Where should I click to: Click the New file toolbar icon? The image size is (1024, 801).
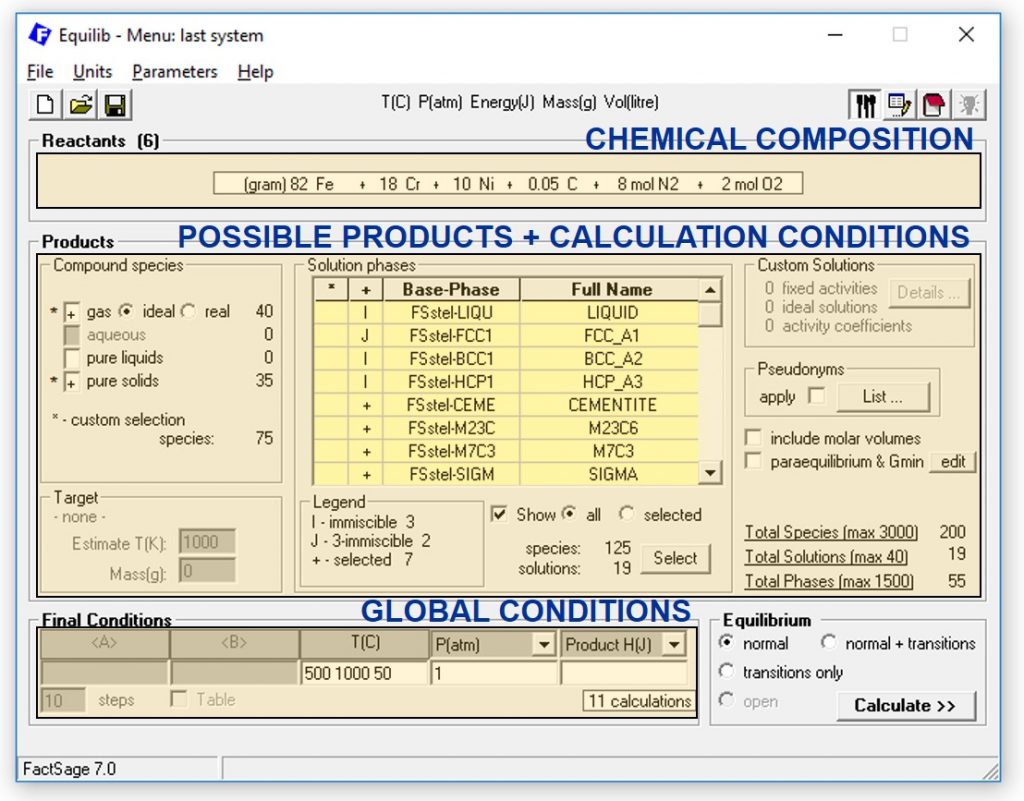click(46, 104)
